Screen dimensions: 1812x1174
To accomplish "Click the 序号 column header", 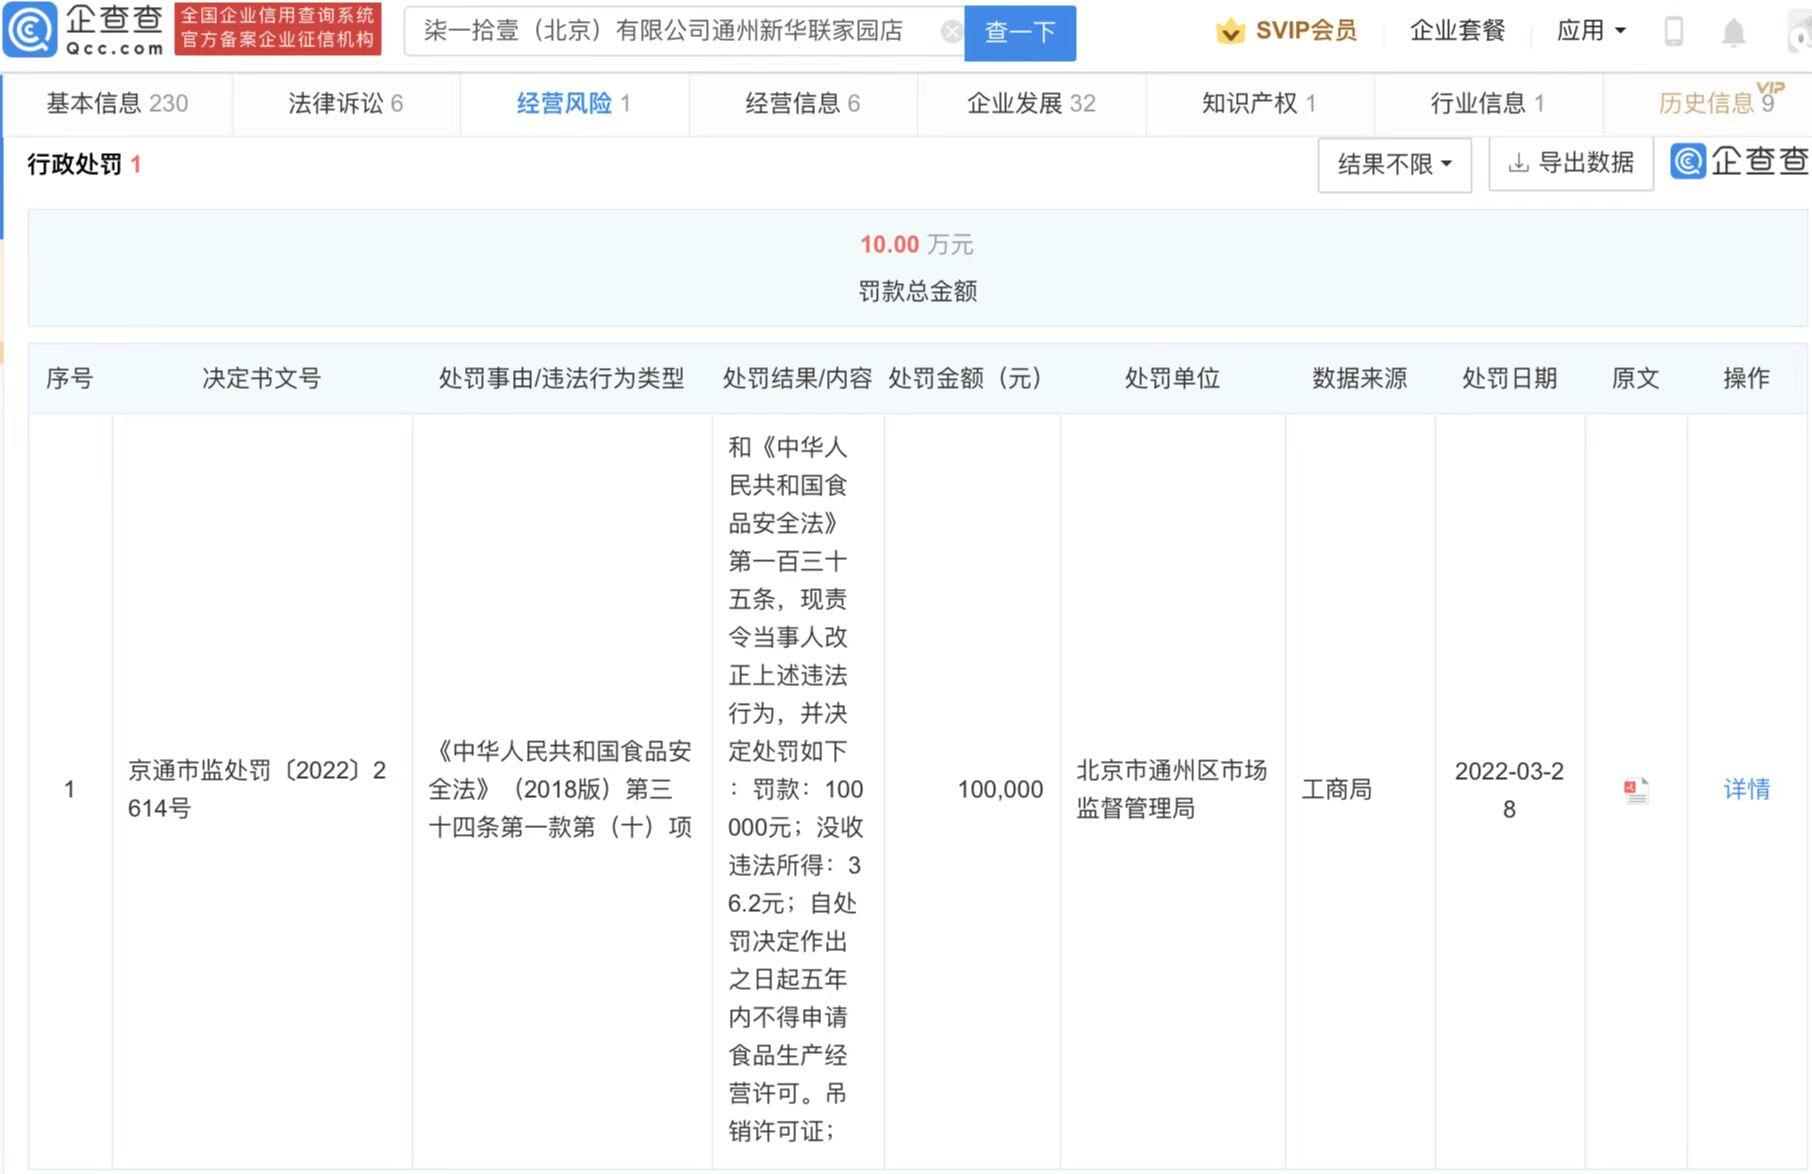I will click(x=69, y=378).
